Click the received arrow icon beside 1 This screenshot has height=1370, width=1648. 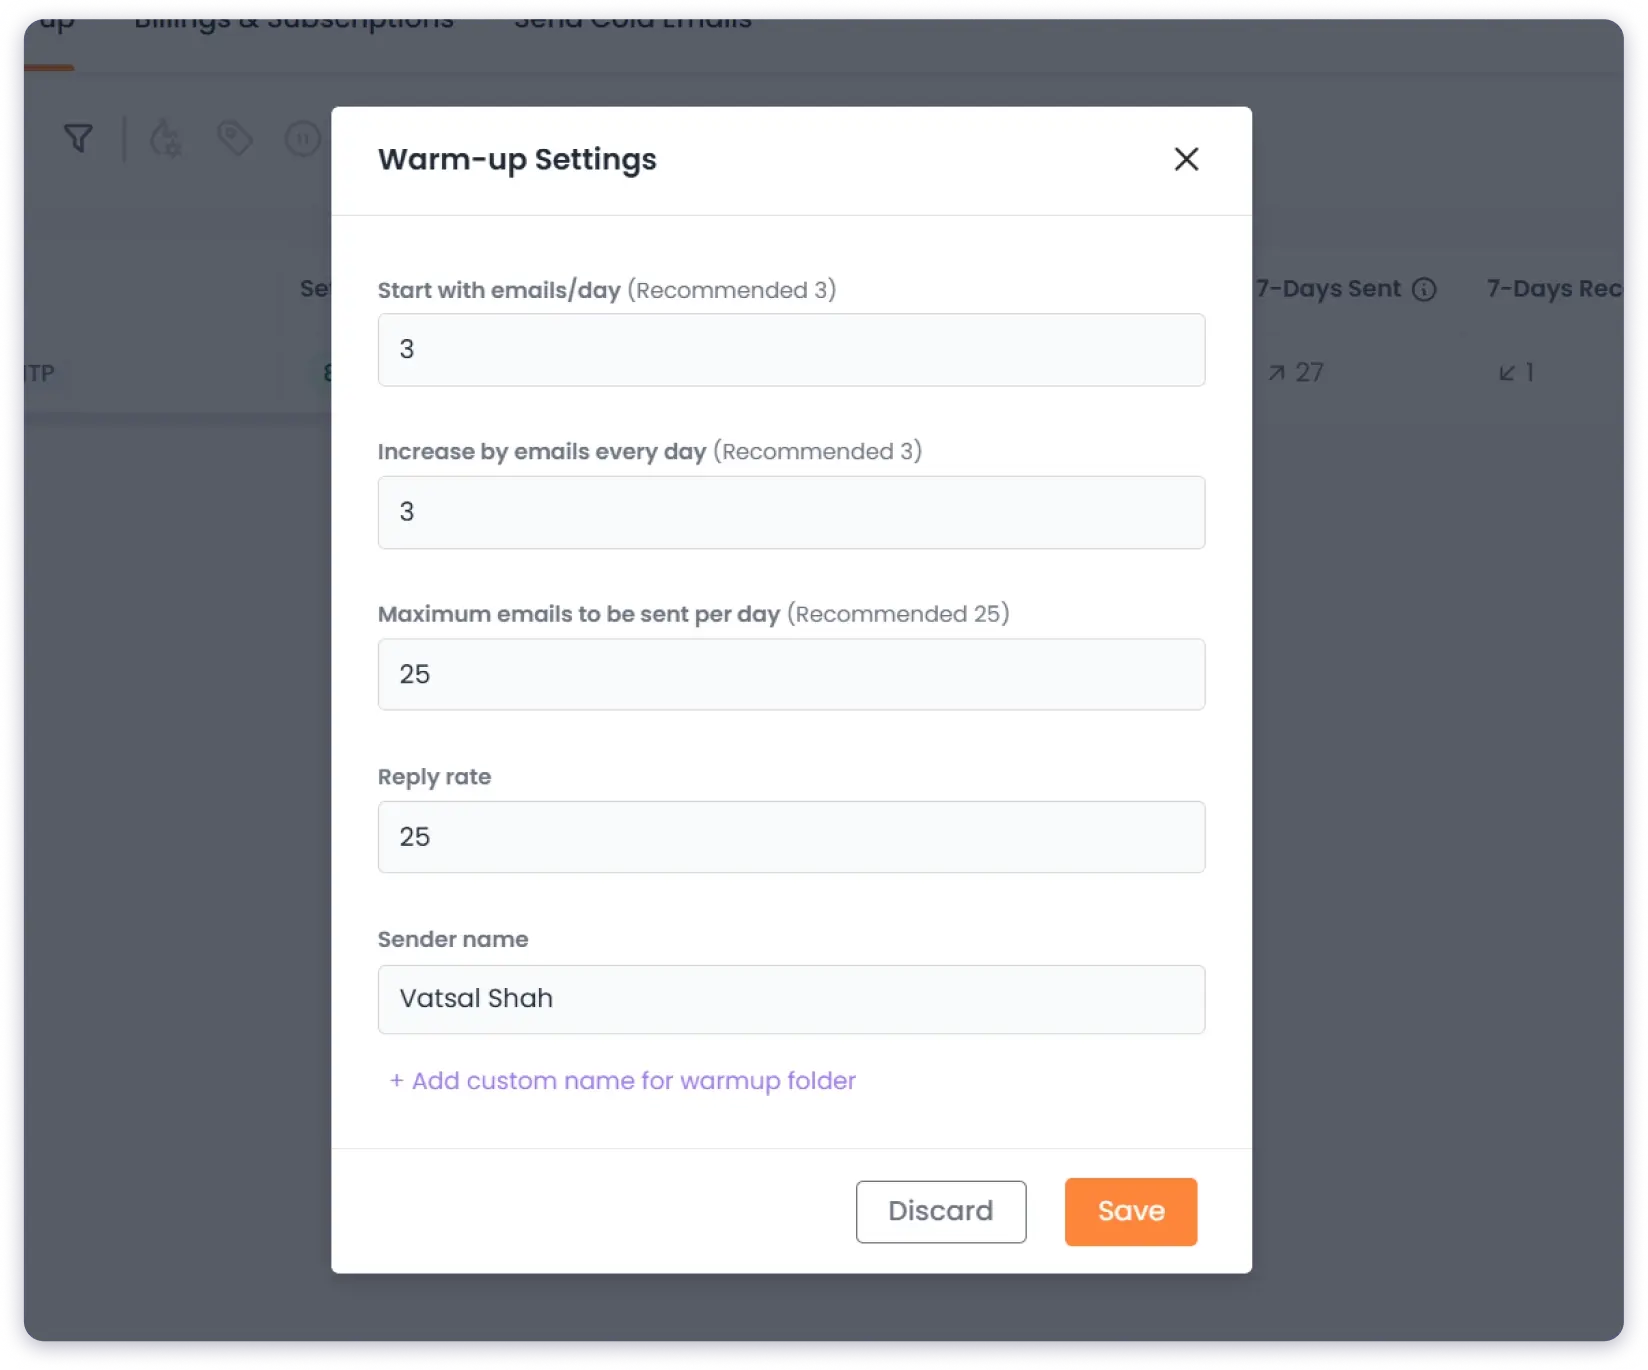point(1506,372)
